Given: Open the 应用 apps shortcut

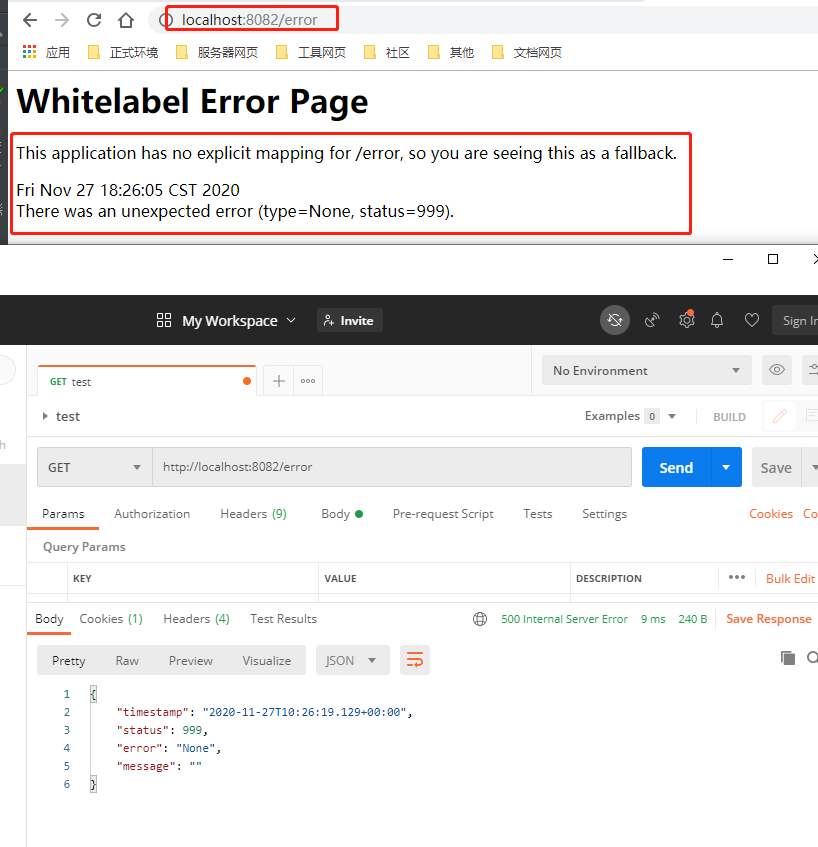Looking at the screenshot, I should tap(46, 52).
